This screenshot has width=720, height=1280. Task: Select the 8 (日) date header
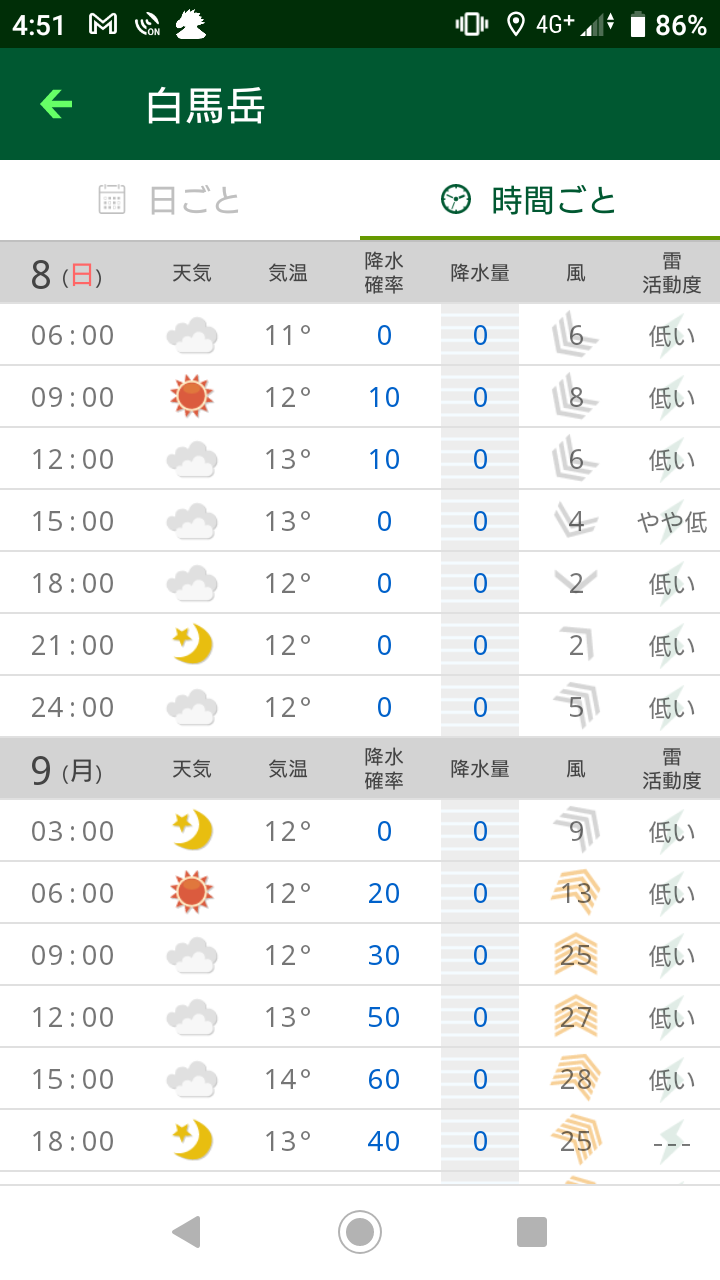point(66,273)
